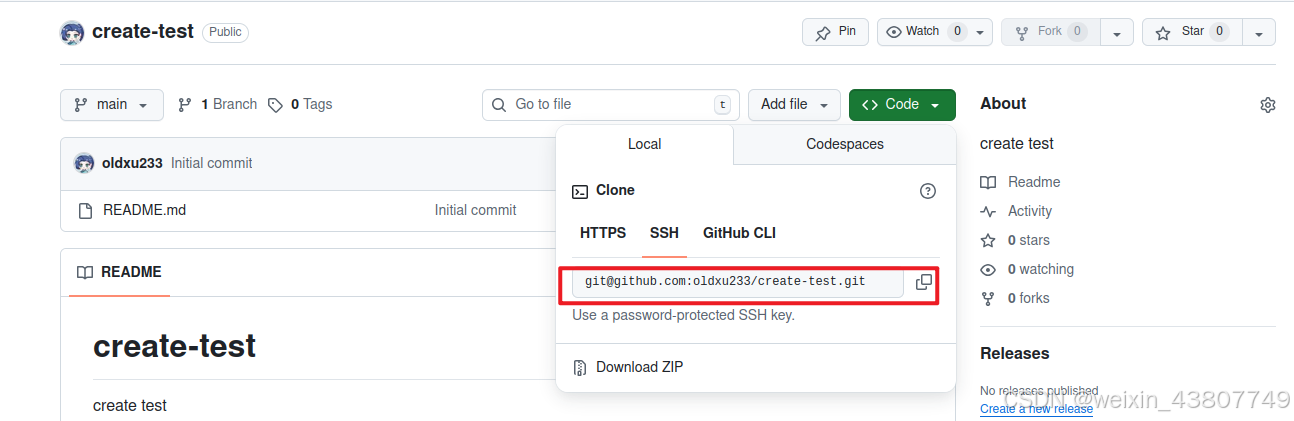
Task: Switch to the Codespaces tab
Action: pos(845,144)
